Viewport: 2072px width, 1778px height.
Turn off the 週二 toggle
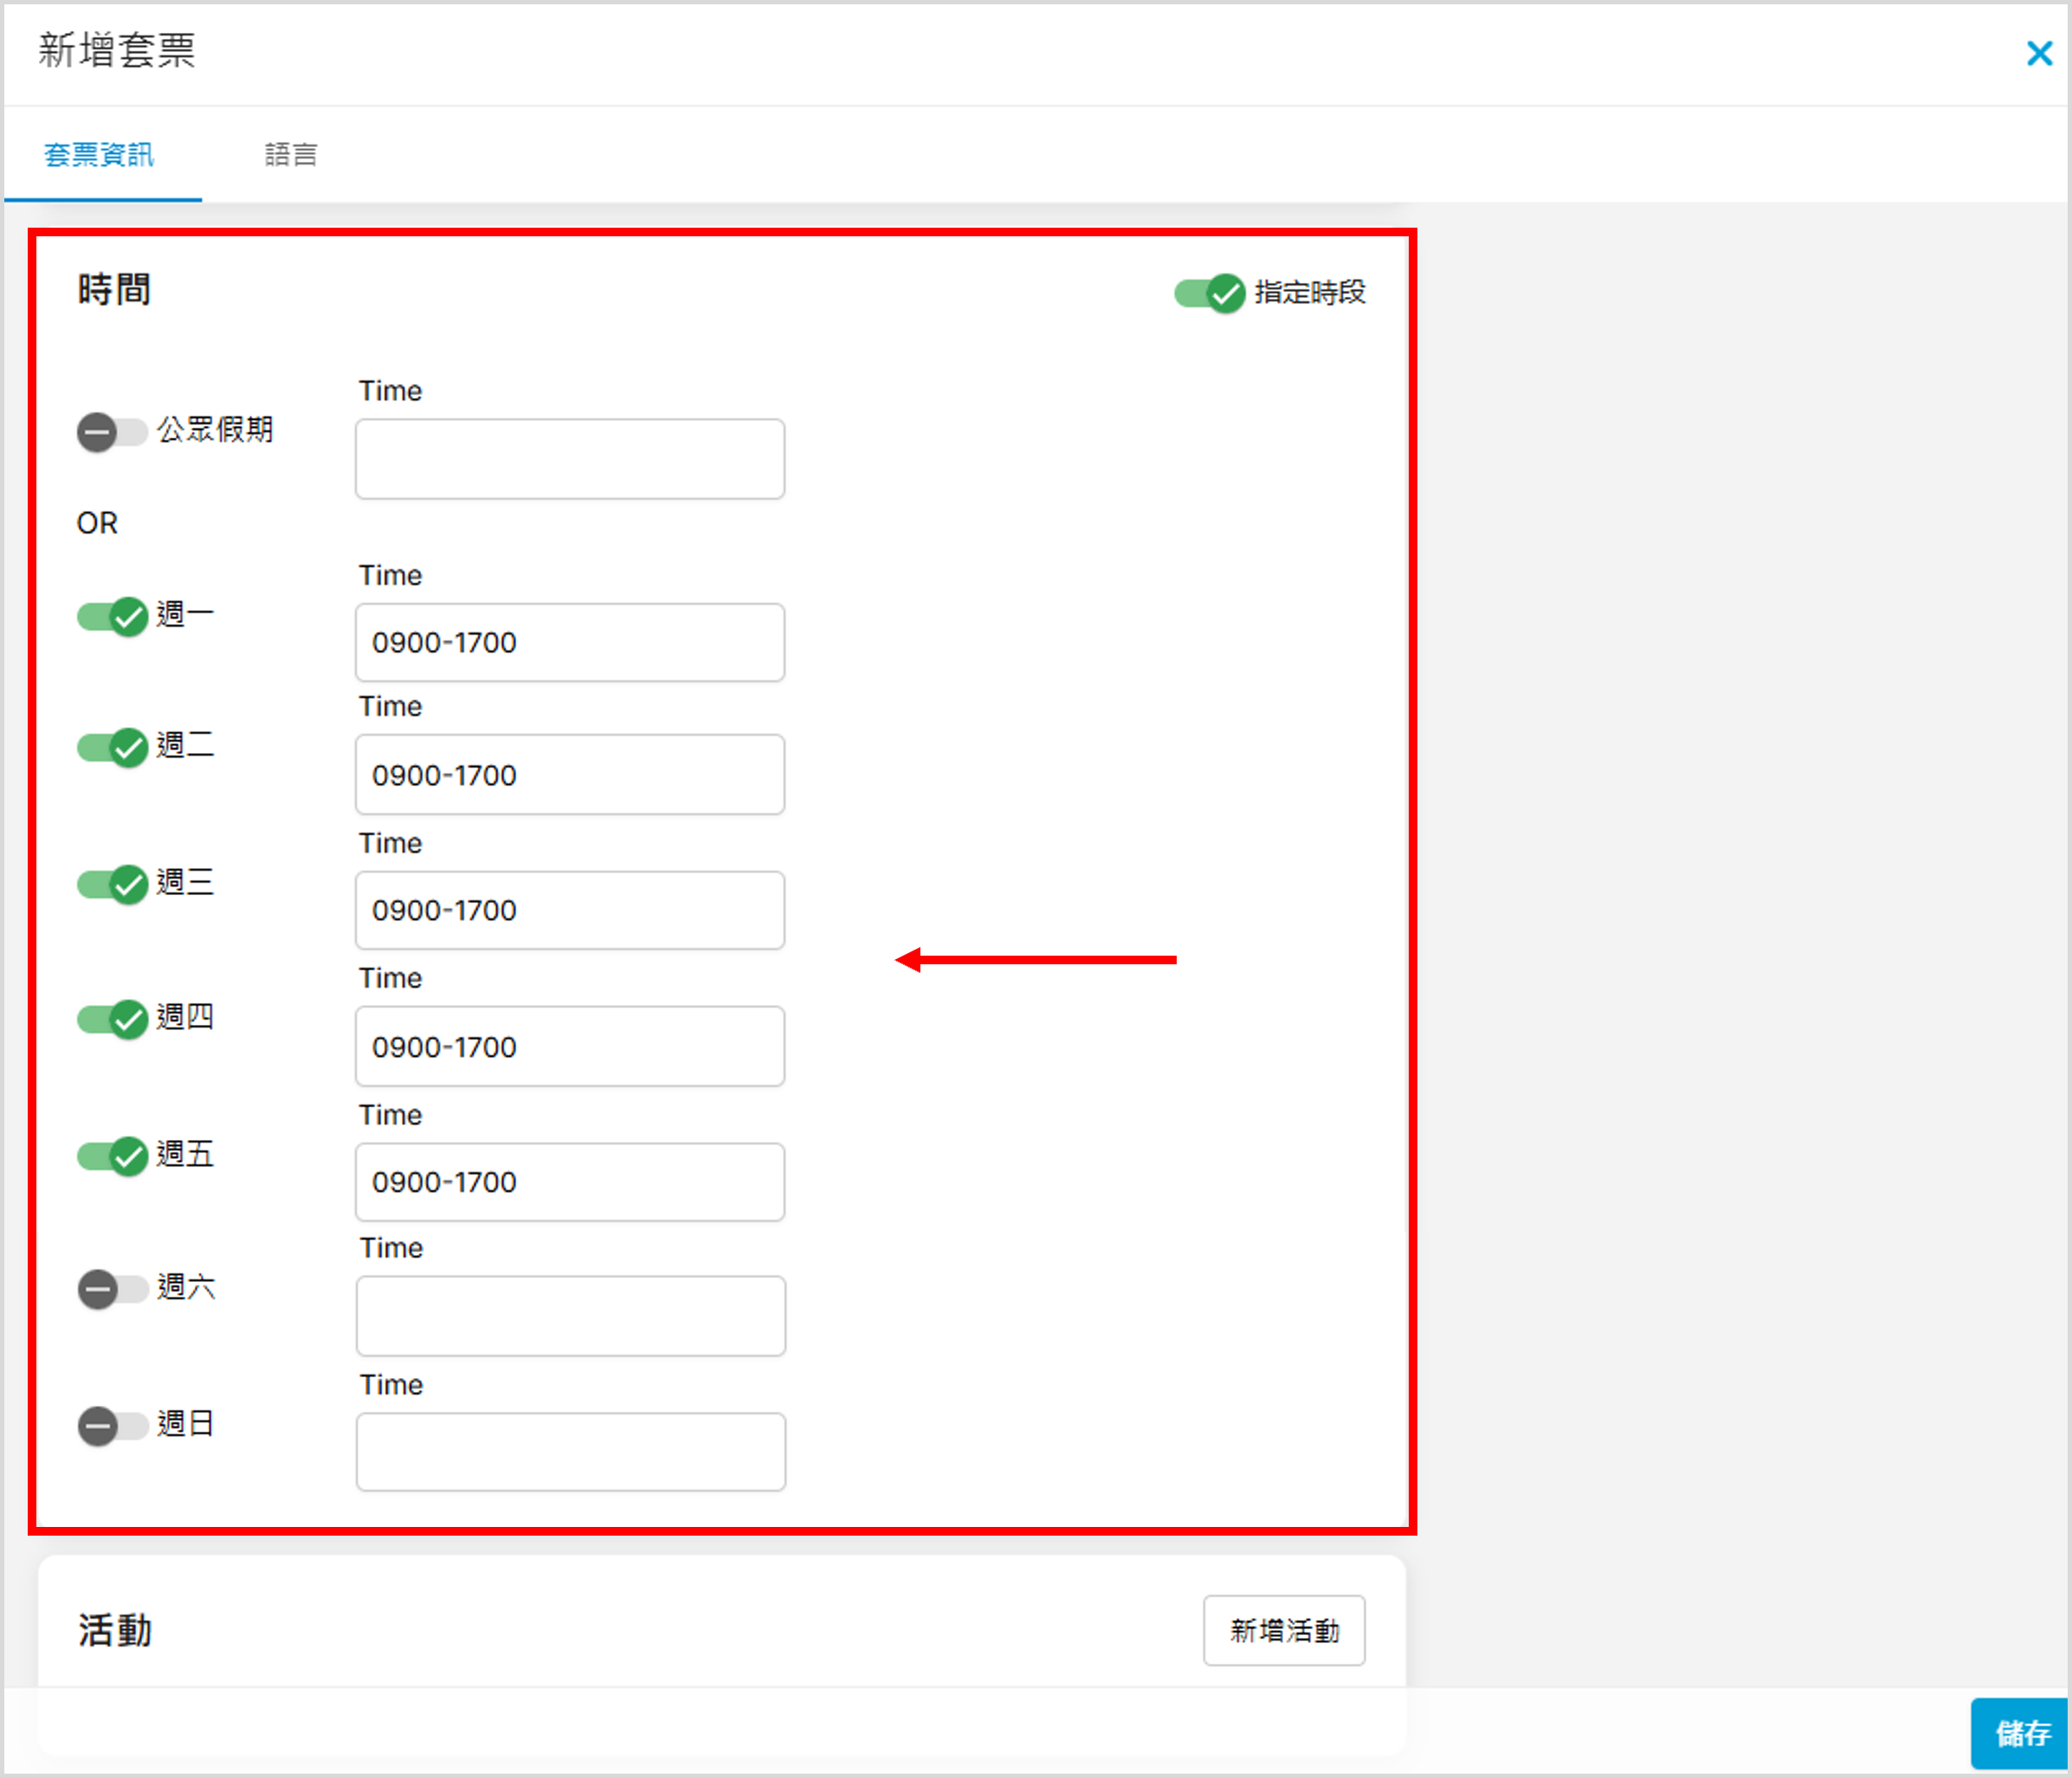[x=112, y=747]
